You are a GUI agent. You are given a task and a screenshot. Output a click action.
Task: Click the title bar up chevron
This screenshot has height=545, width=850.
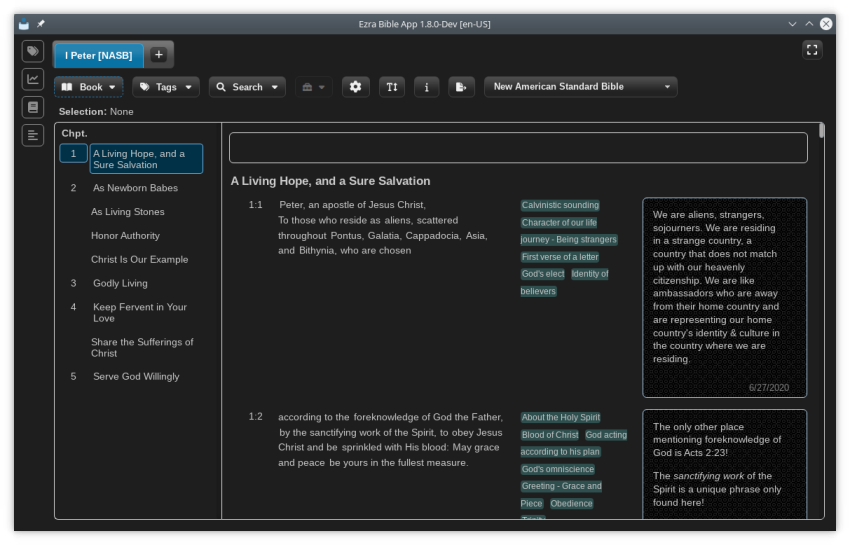click(809, 24)
